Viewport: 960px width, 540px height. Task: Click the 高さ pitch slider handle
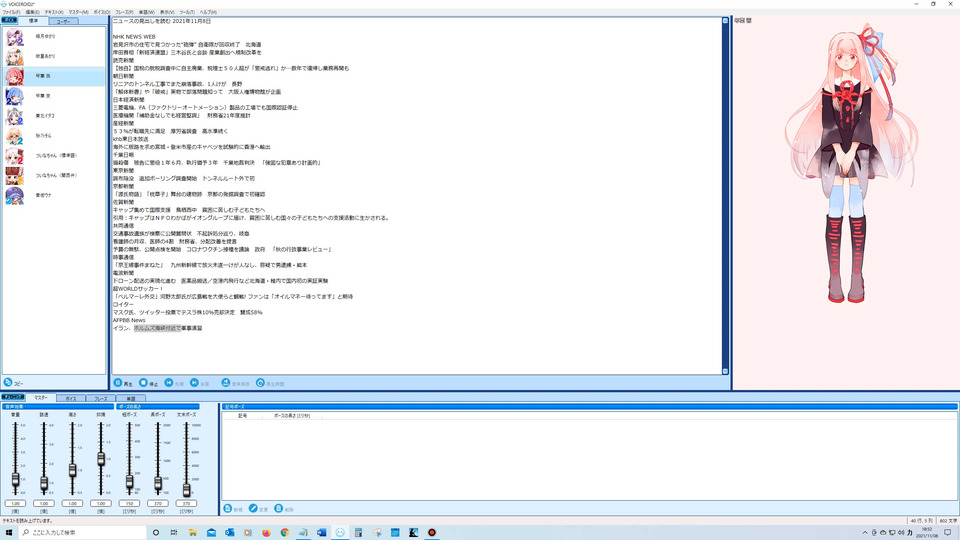(x=72, y=470)
